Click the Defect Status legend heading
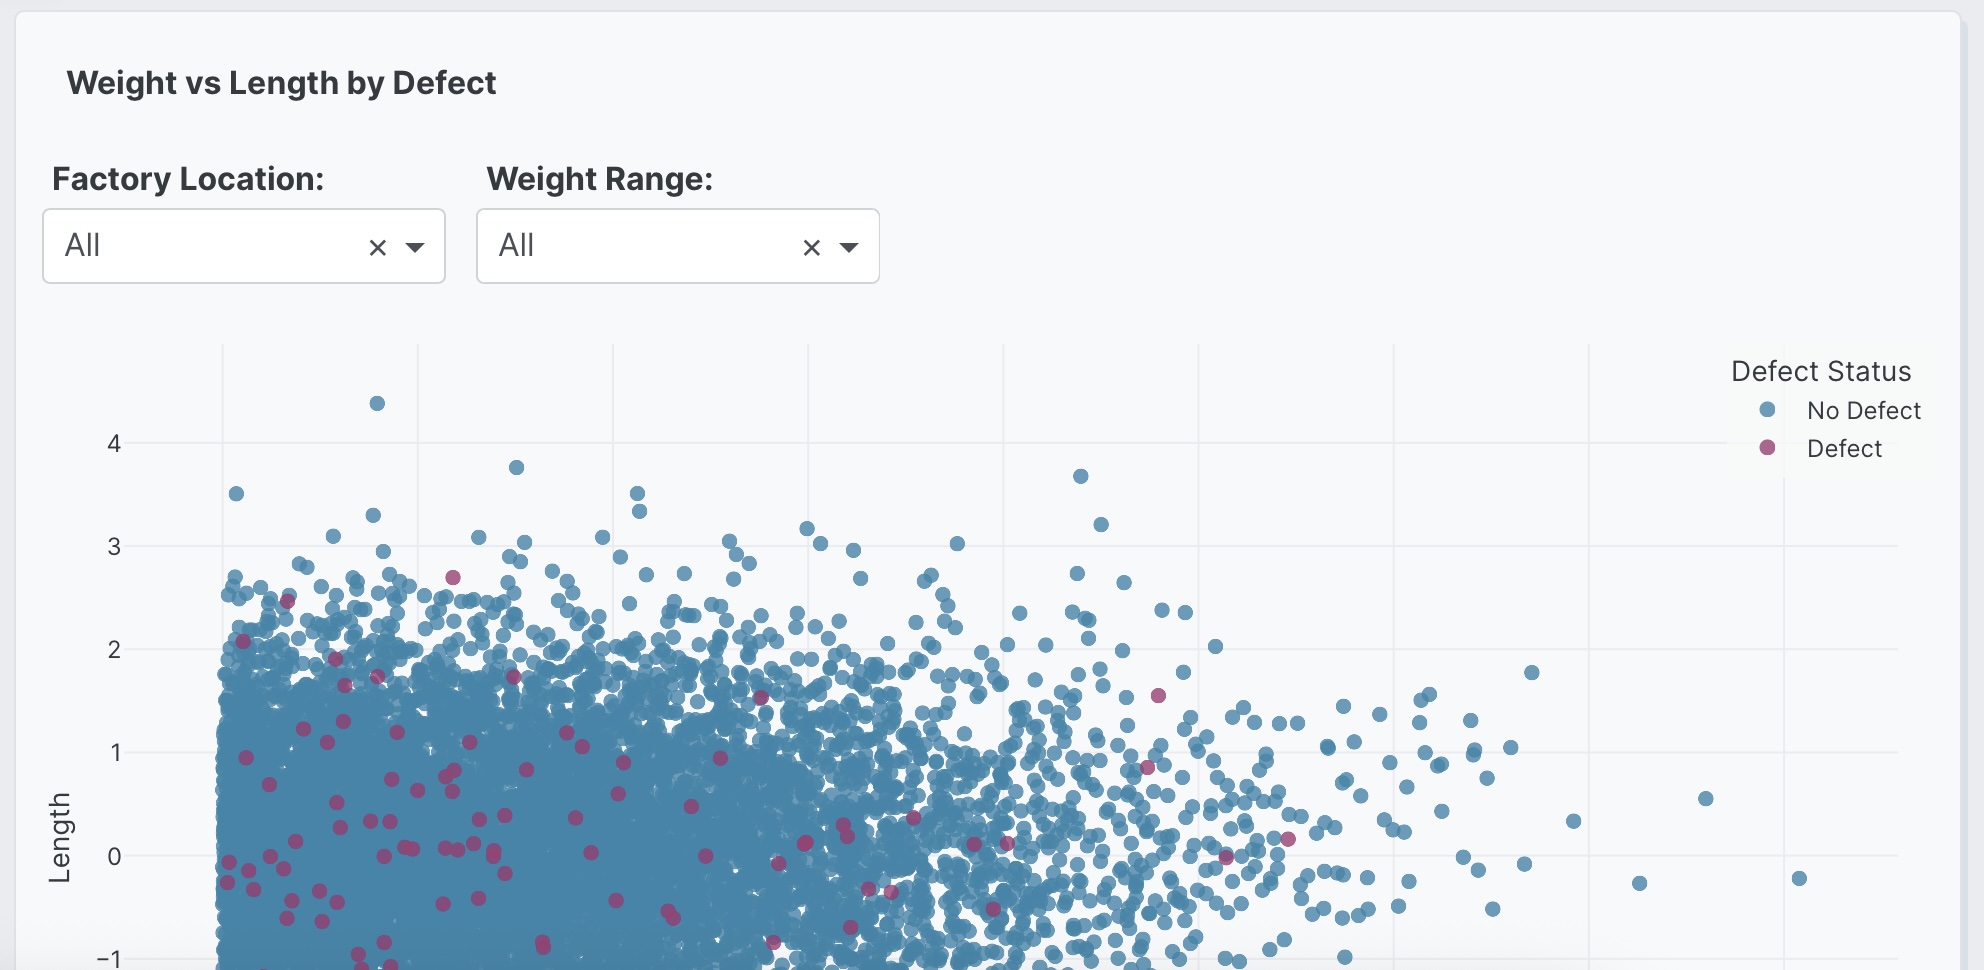1984x970 pixels. pyautogui.click(x=1820, y=371)
